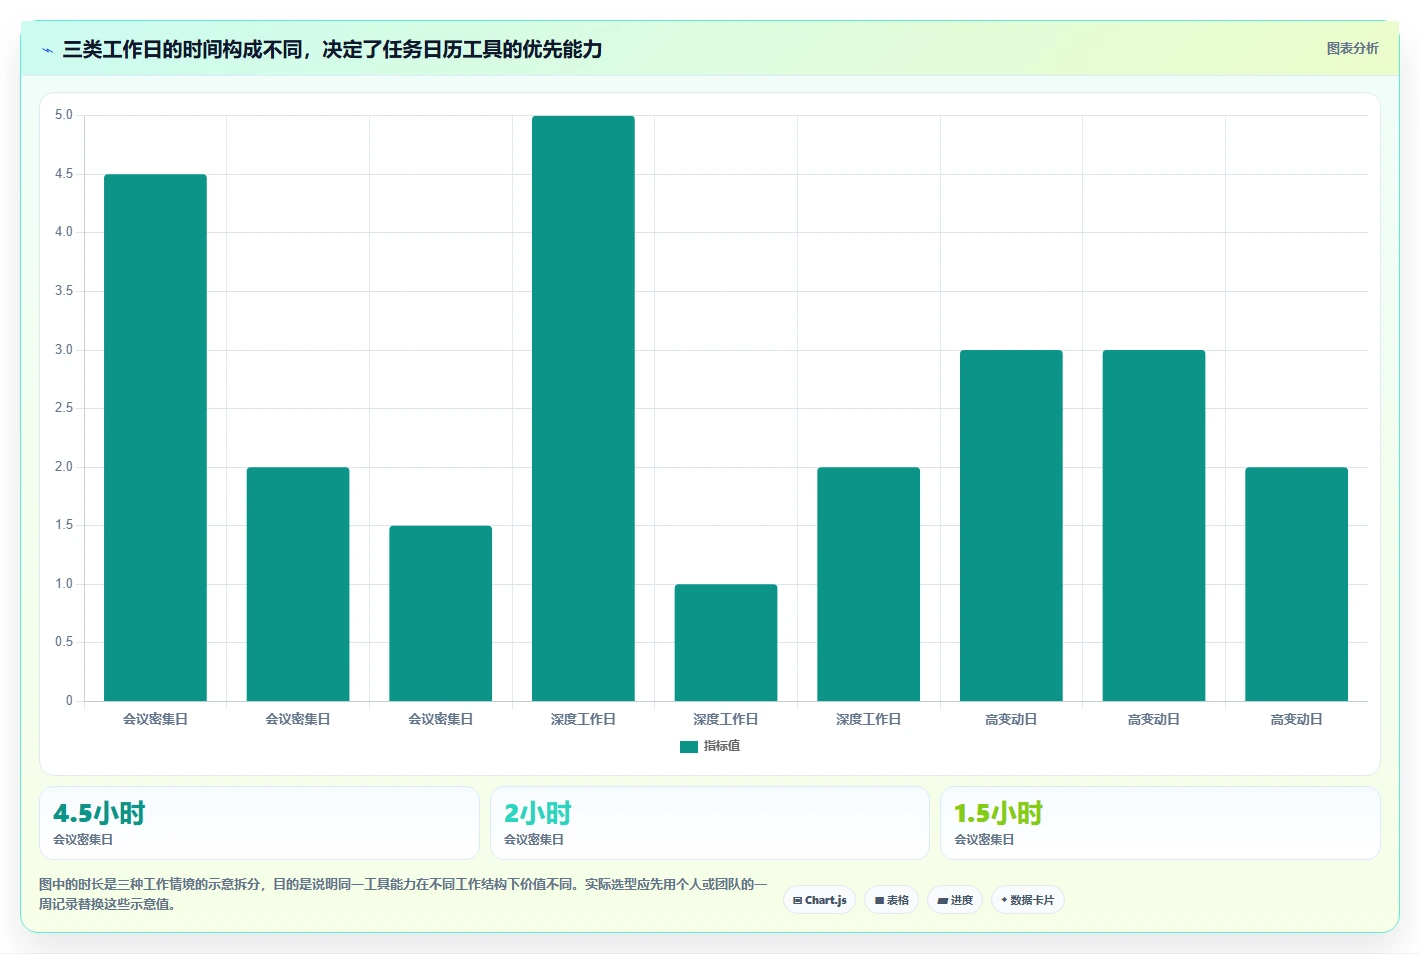Click the 会议密集日 bar reaching 4.5

pos(155,438)
